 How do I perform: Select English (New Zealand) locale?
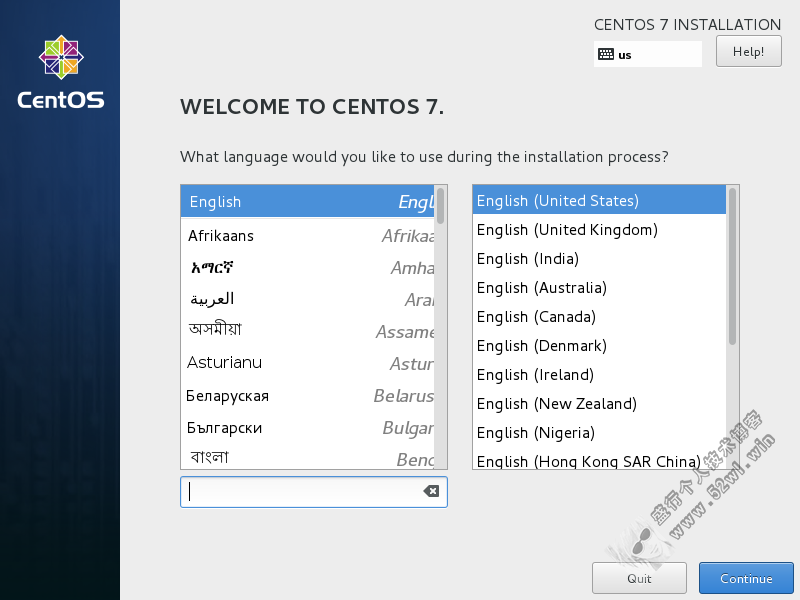click(x=599, y=404)
